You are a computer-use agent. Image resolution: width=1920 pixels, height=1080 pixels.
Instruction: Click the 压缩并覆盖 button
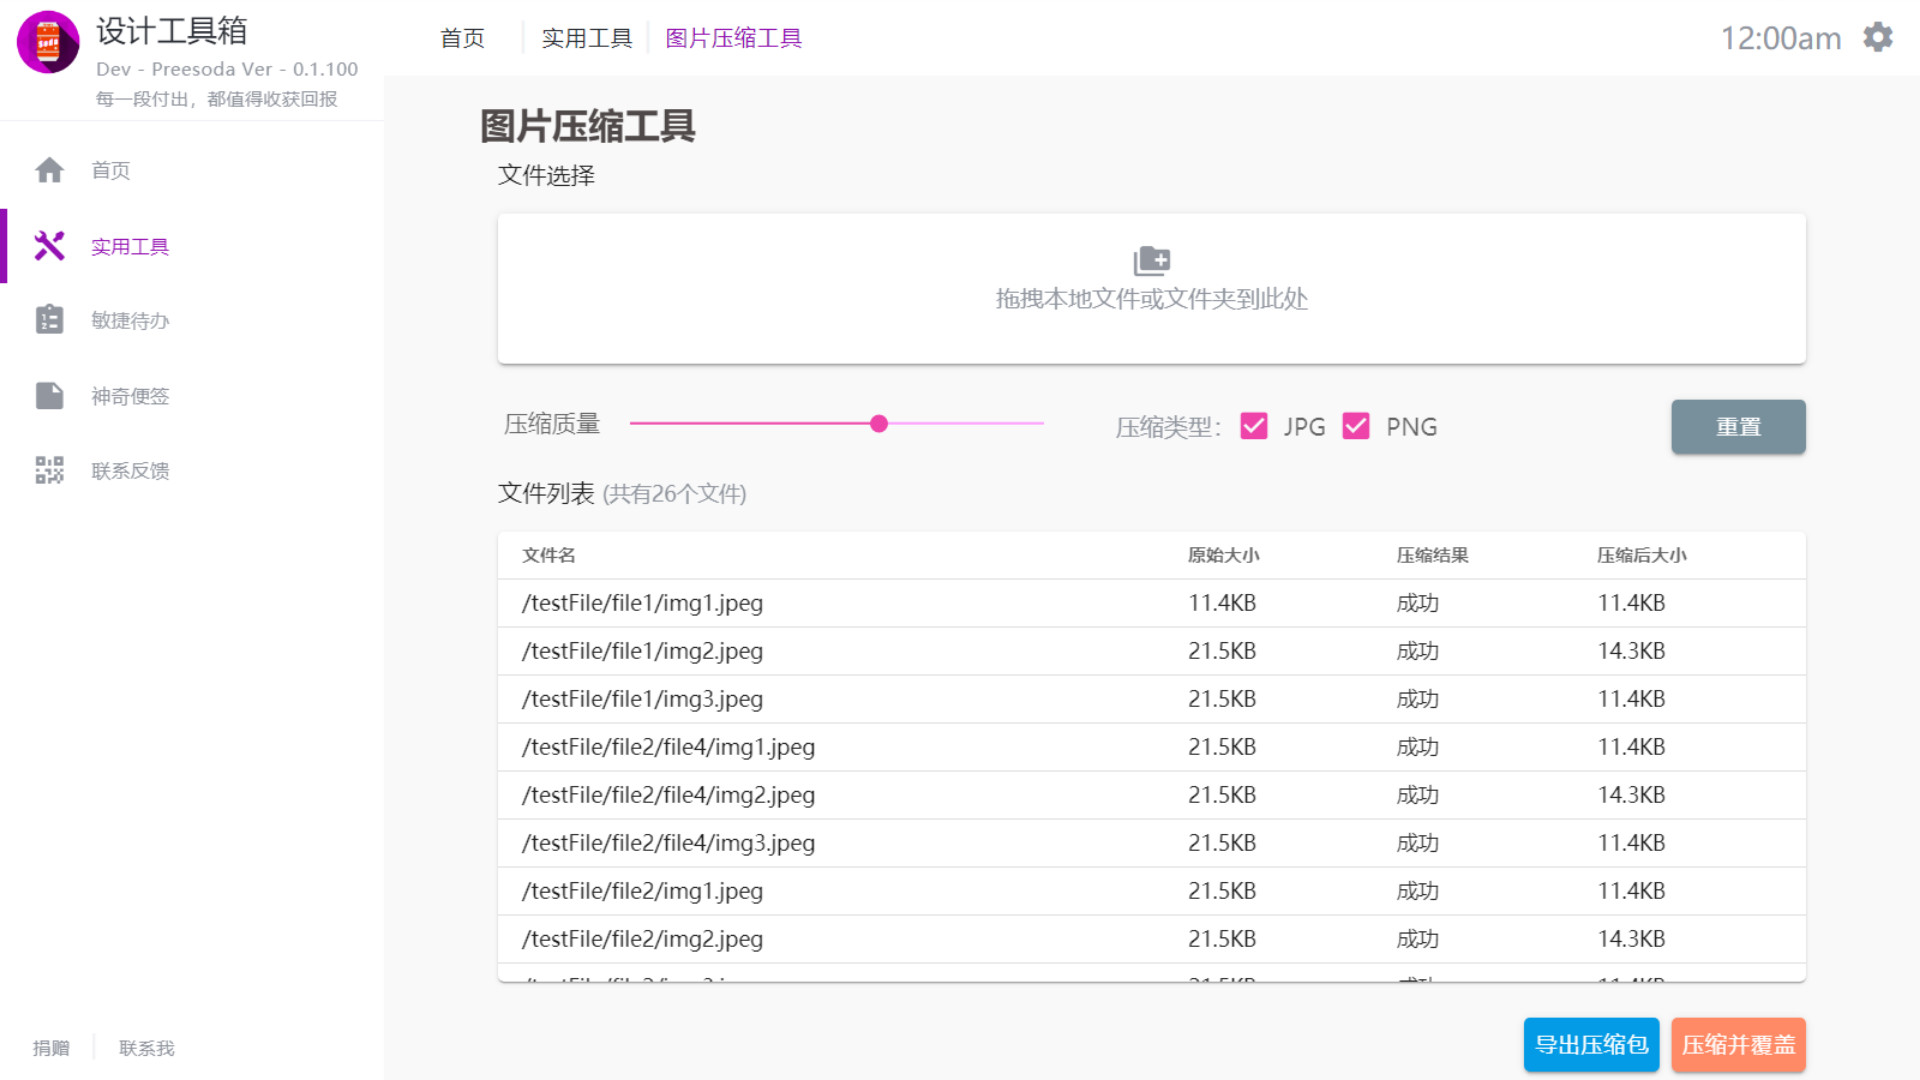click(x=1737, y=1044)
